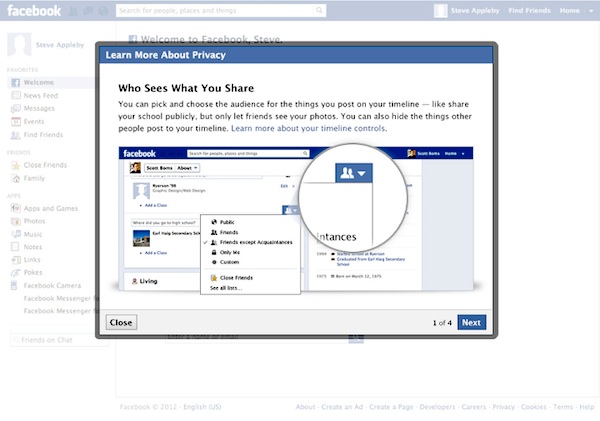Click the Find Friends sidebar icon
Screen dimensions: 600x421
click(16, 135)
